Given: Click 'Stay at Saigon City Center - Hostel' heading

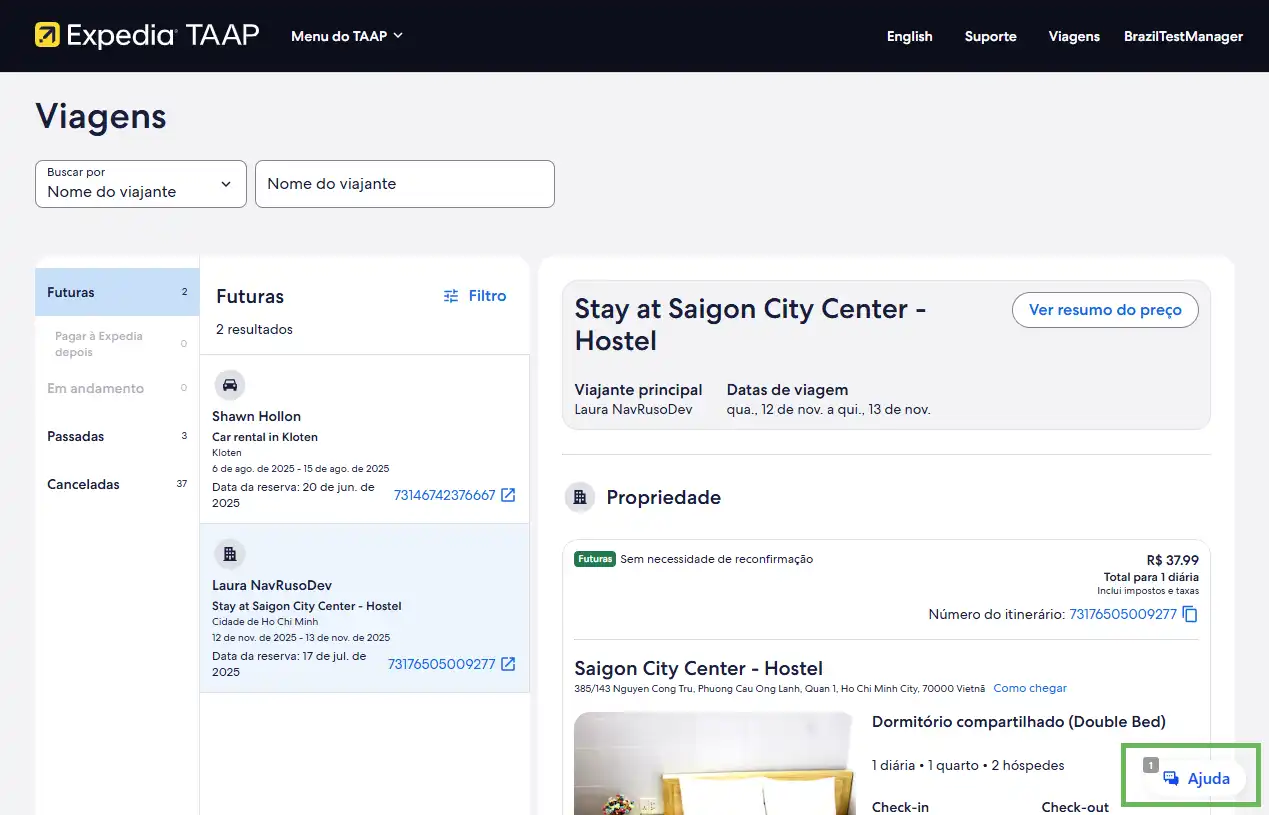Looking at the screenshot, I should pyautogui.click(x=750, y=324).
